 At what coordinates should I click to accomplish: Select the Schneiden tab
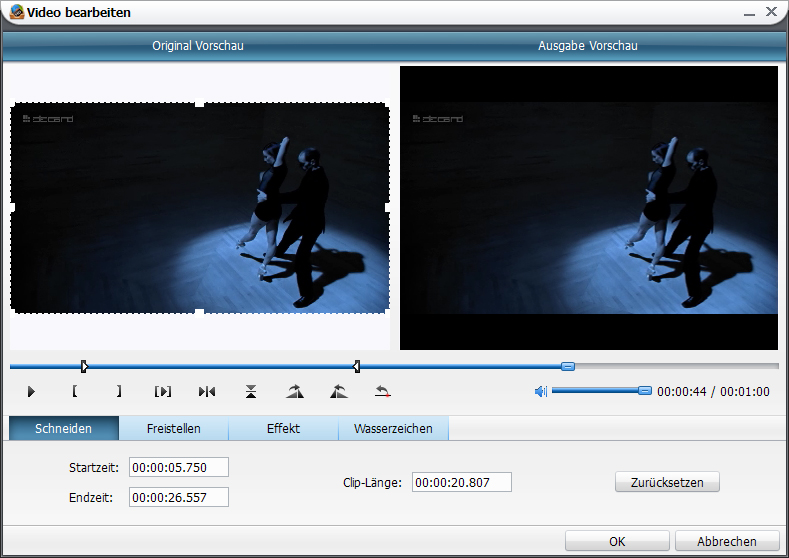[63, 429]
